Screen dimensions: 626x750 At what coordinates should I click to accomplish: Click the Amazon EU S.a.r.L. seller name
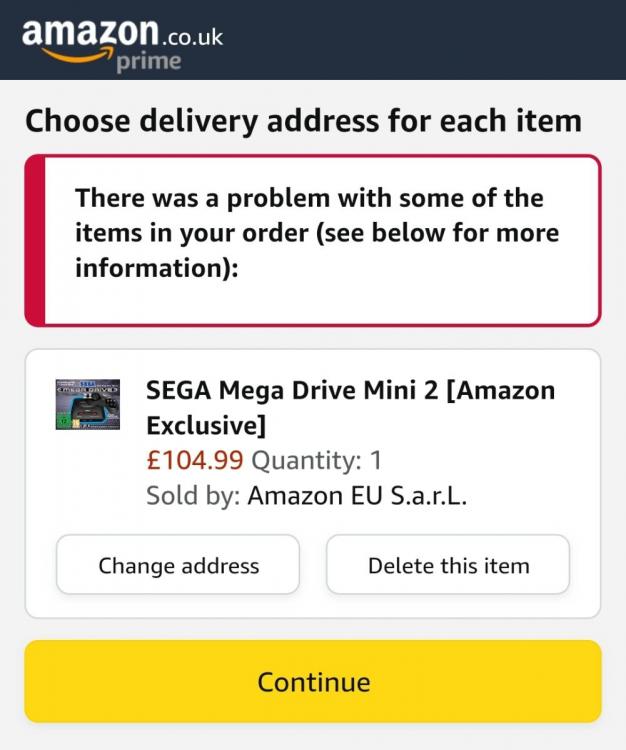click(357, 496)
